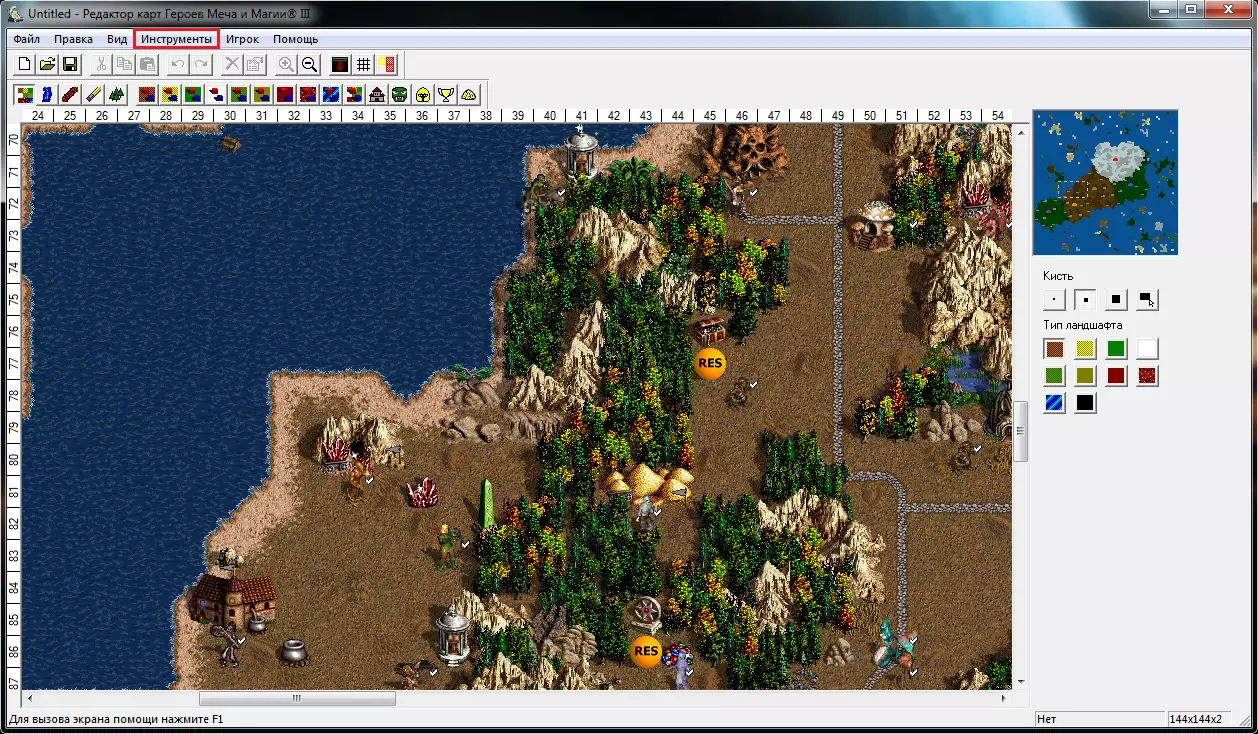Toggle the yellow-red passability overlay icon

tap(387, 64)
